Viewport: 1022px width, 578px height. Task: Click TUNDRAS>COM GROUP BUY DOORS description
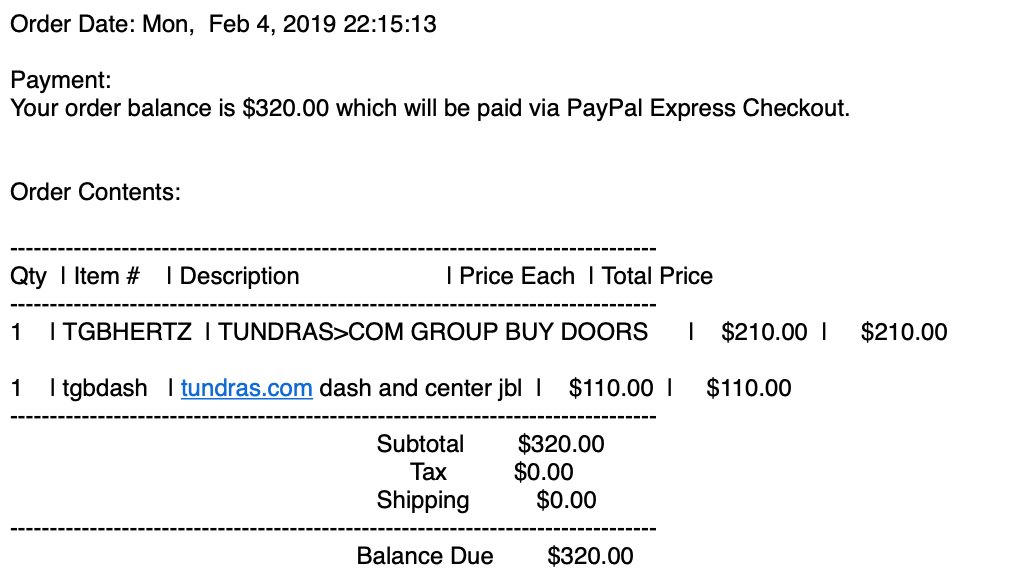pyautogui.click(x=433, y=332)
